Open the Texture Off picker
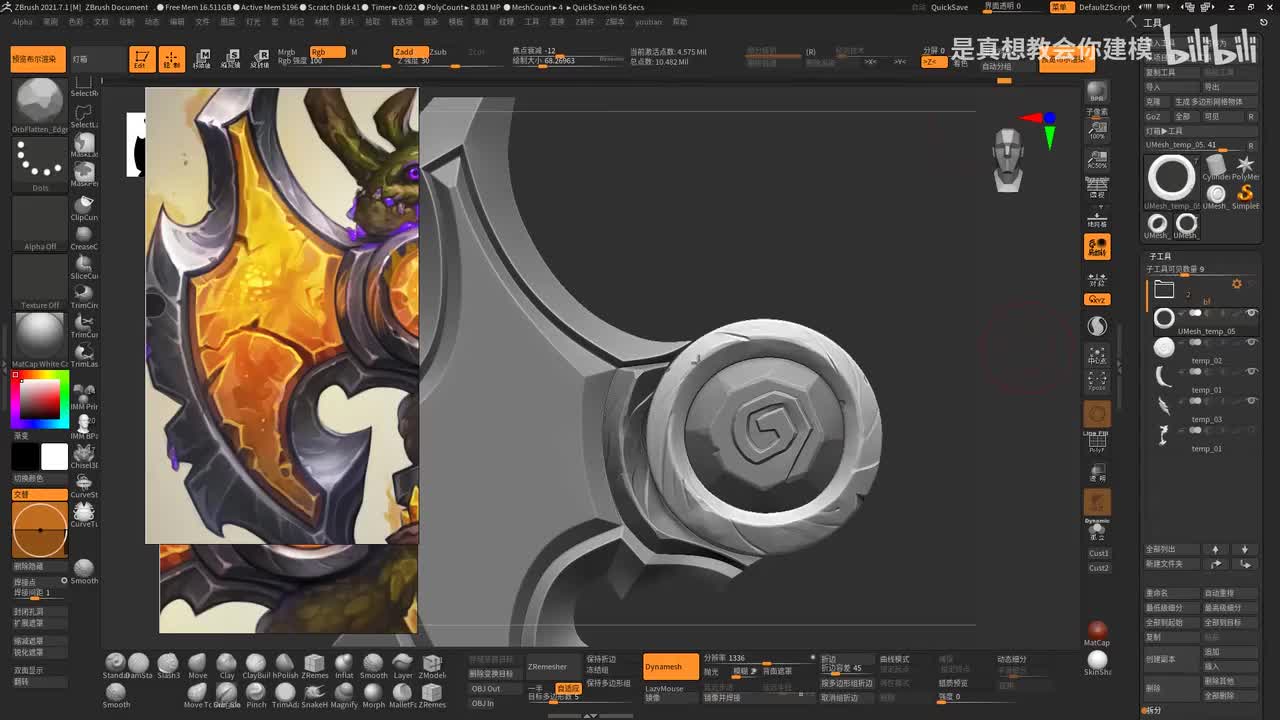The width and height of the screenshot is (1280, 720). coord(40,281)
